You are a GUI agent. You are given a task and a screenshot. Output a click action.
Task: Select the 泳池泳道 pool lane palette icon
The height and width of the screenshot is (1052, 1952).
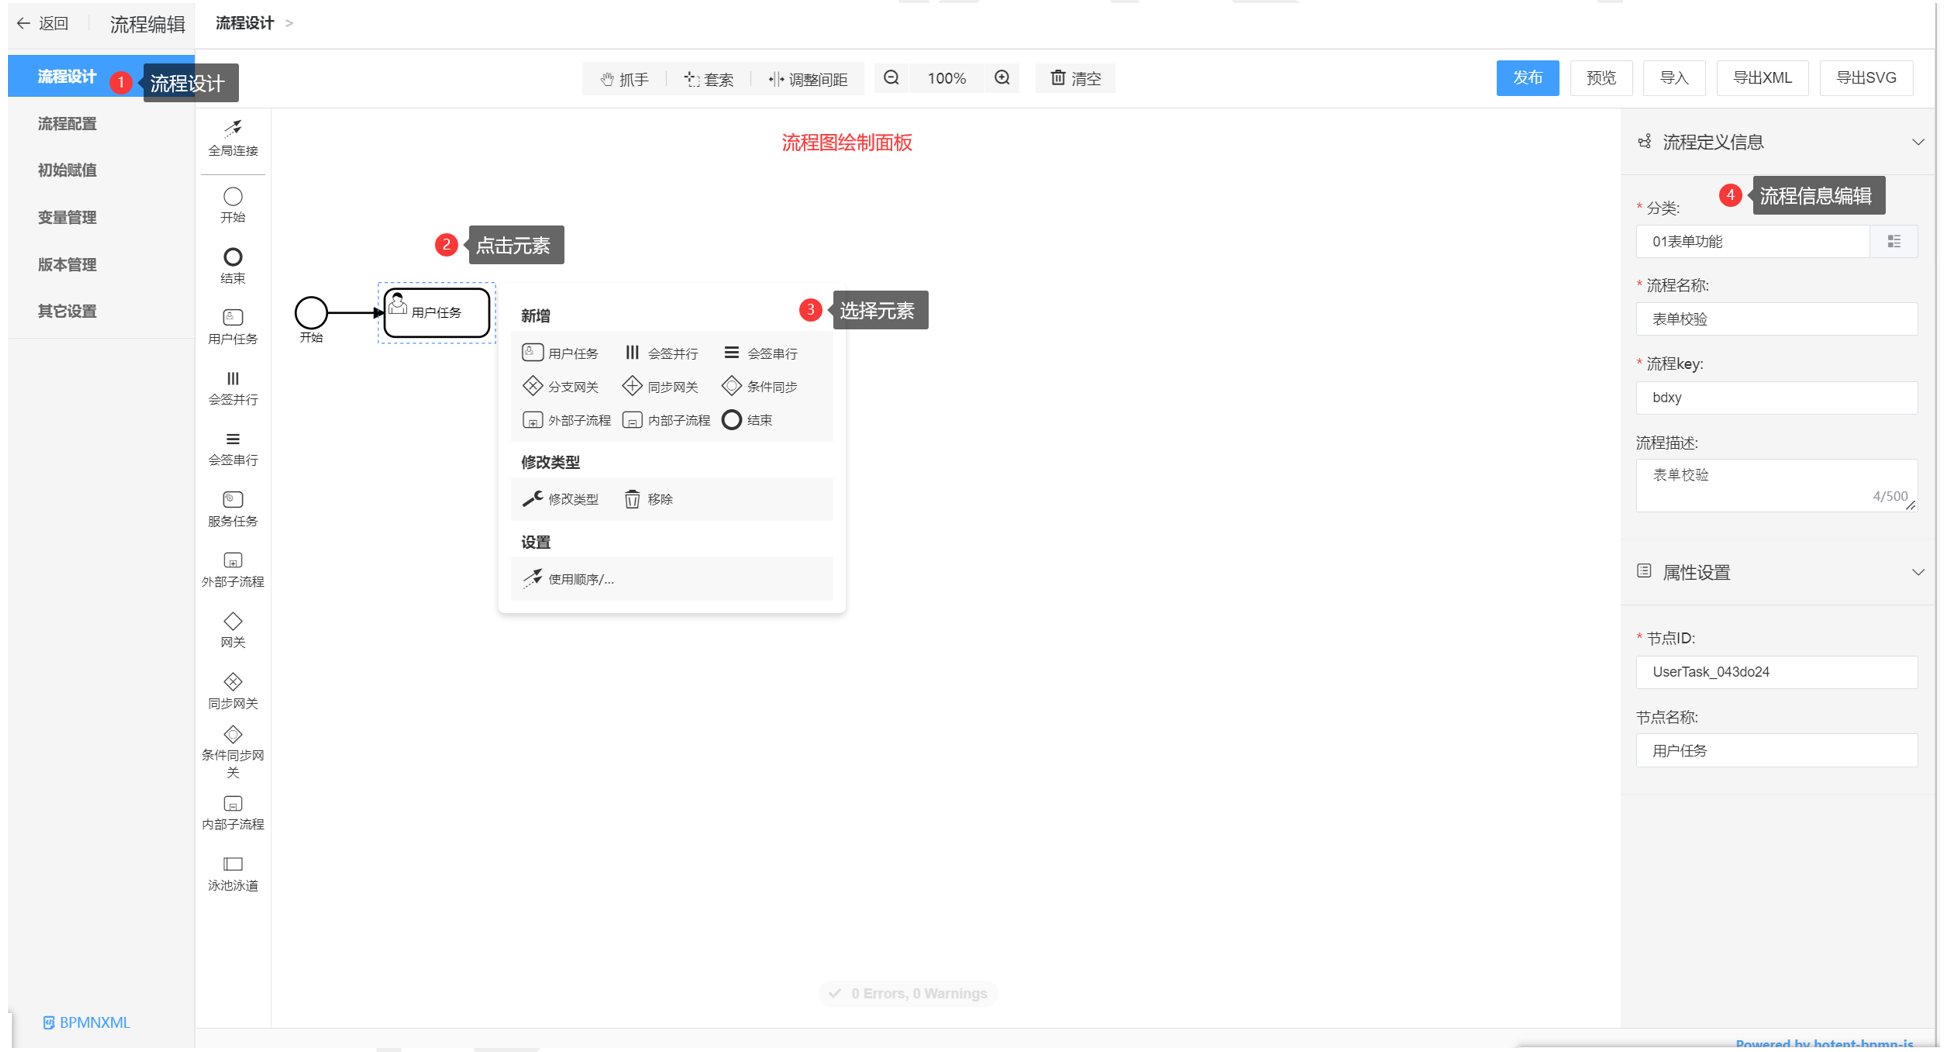pyautogui.click(x=233, y=874)
